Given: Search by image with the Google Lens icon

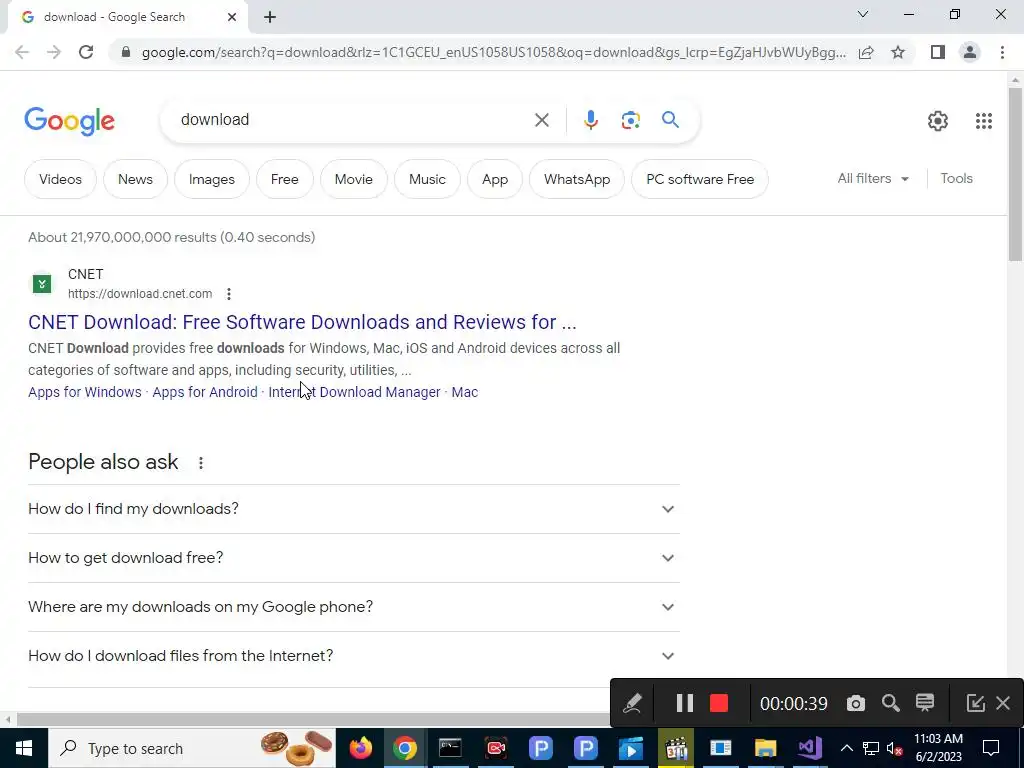Looking at the screenshot, I should (x=630, y=120).
